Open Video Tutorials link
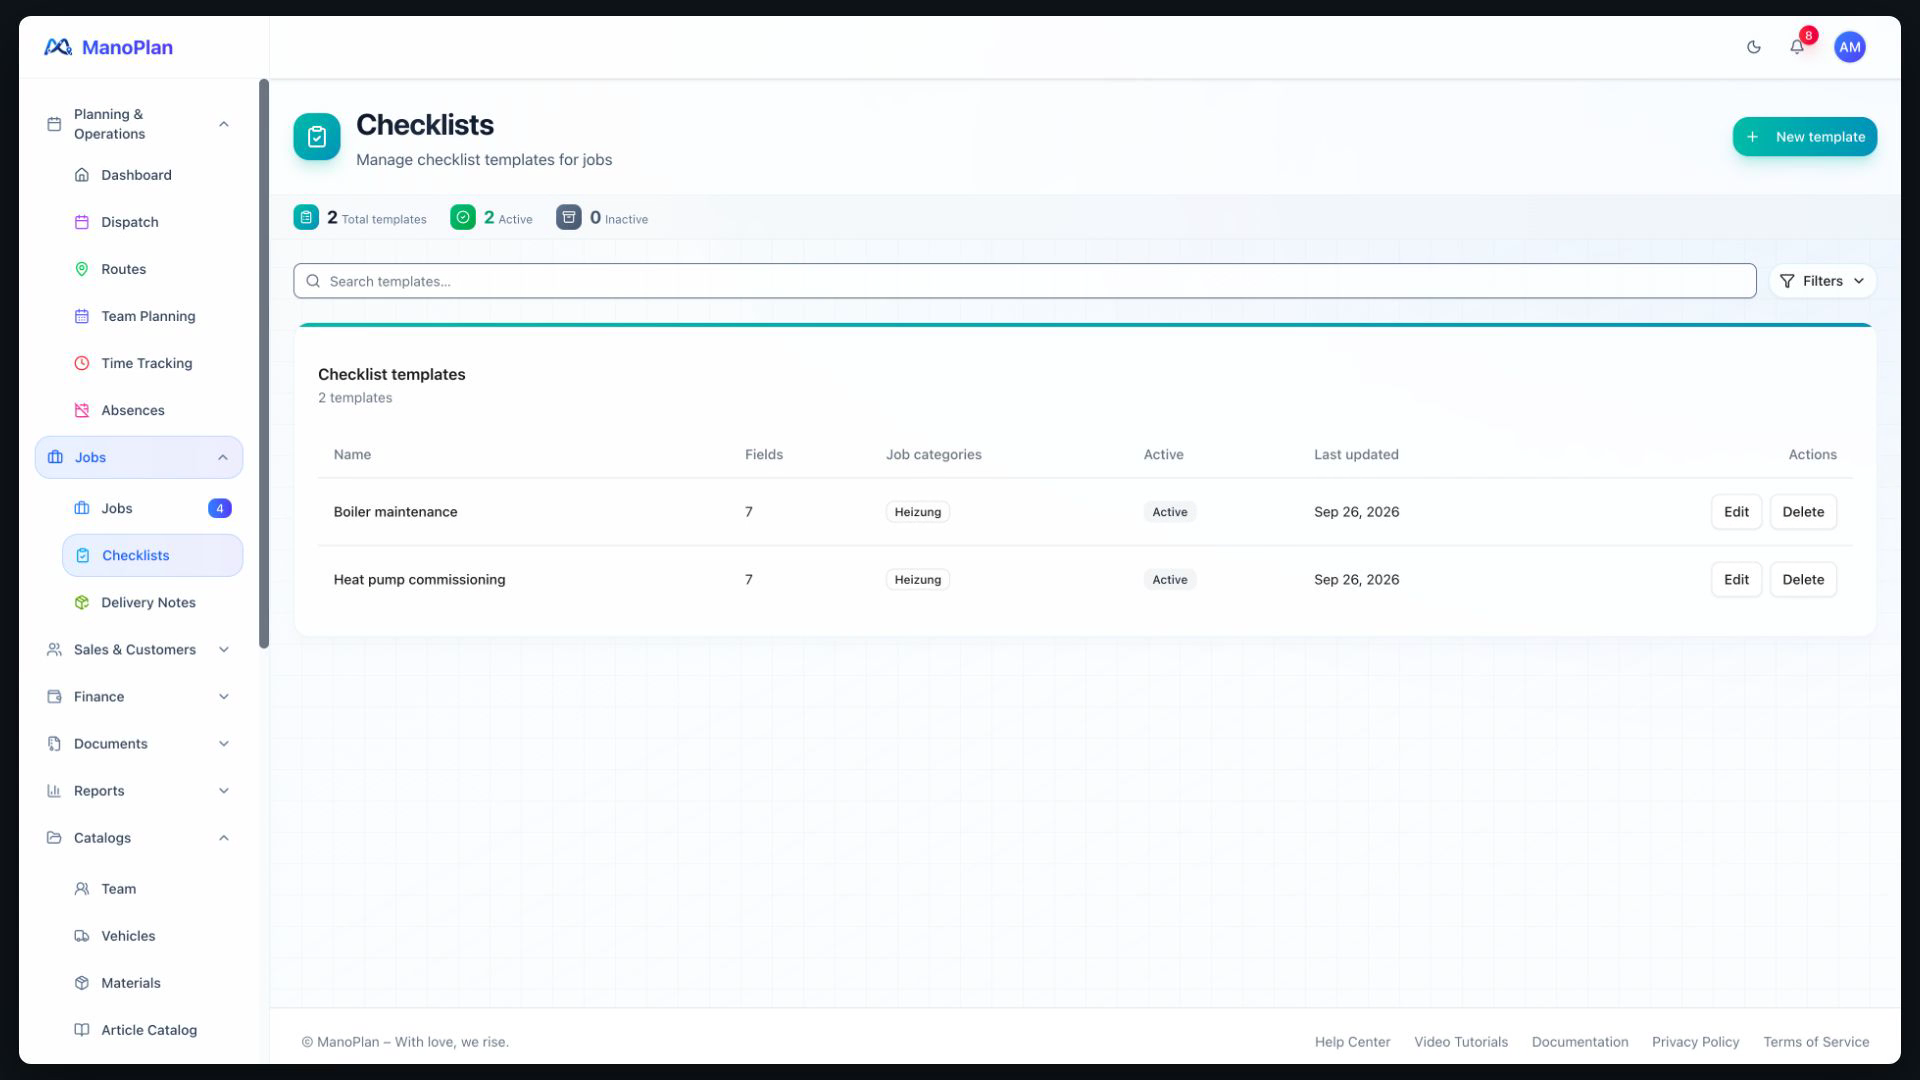Image resolution: width=1920 pixels, height=1080 pixels. [1460, 1042]
